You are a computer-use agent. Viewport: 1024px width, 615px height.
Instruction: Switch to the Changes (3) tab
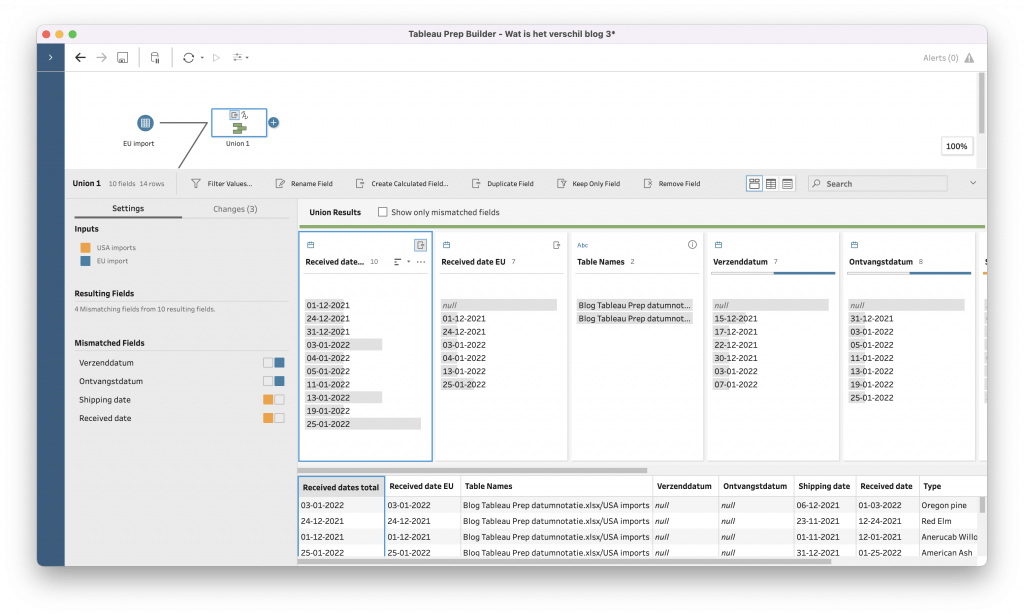[236, 209]
